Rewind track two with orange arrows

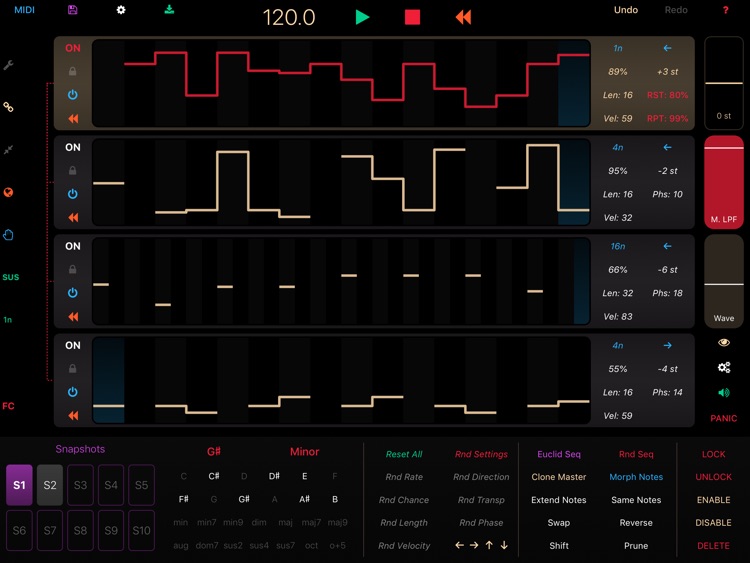pos(73,218)
